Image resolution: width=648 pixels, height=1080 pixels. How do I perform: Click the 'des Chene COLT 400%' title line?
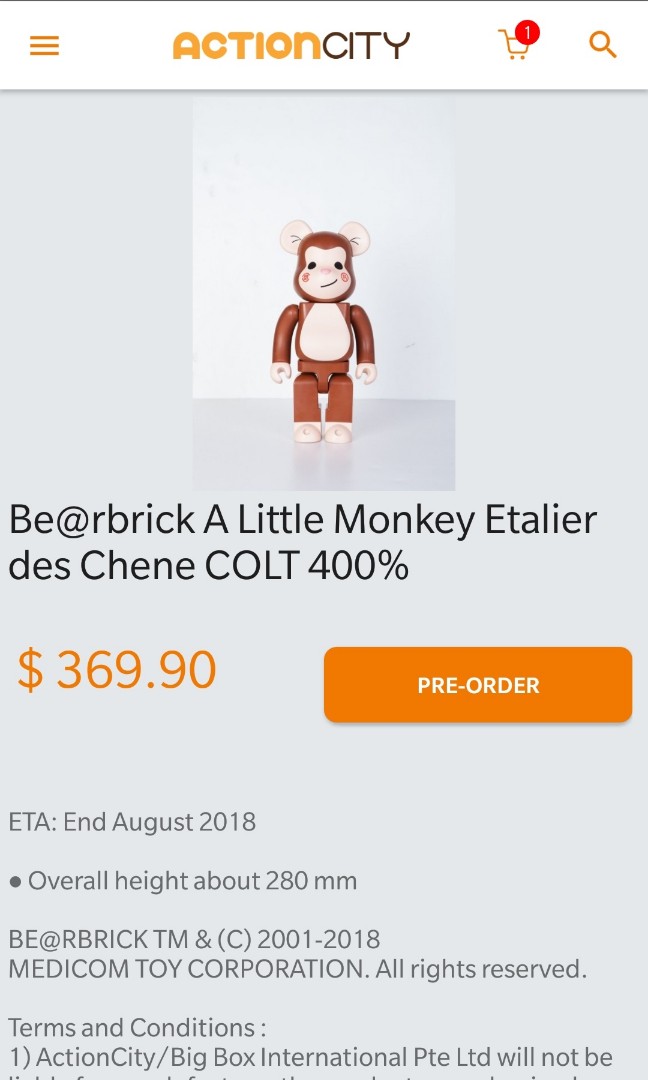209,565
